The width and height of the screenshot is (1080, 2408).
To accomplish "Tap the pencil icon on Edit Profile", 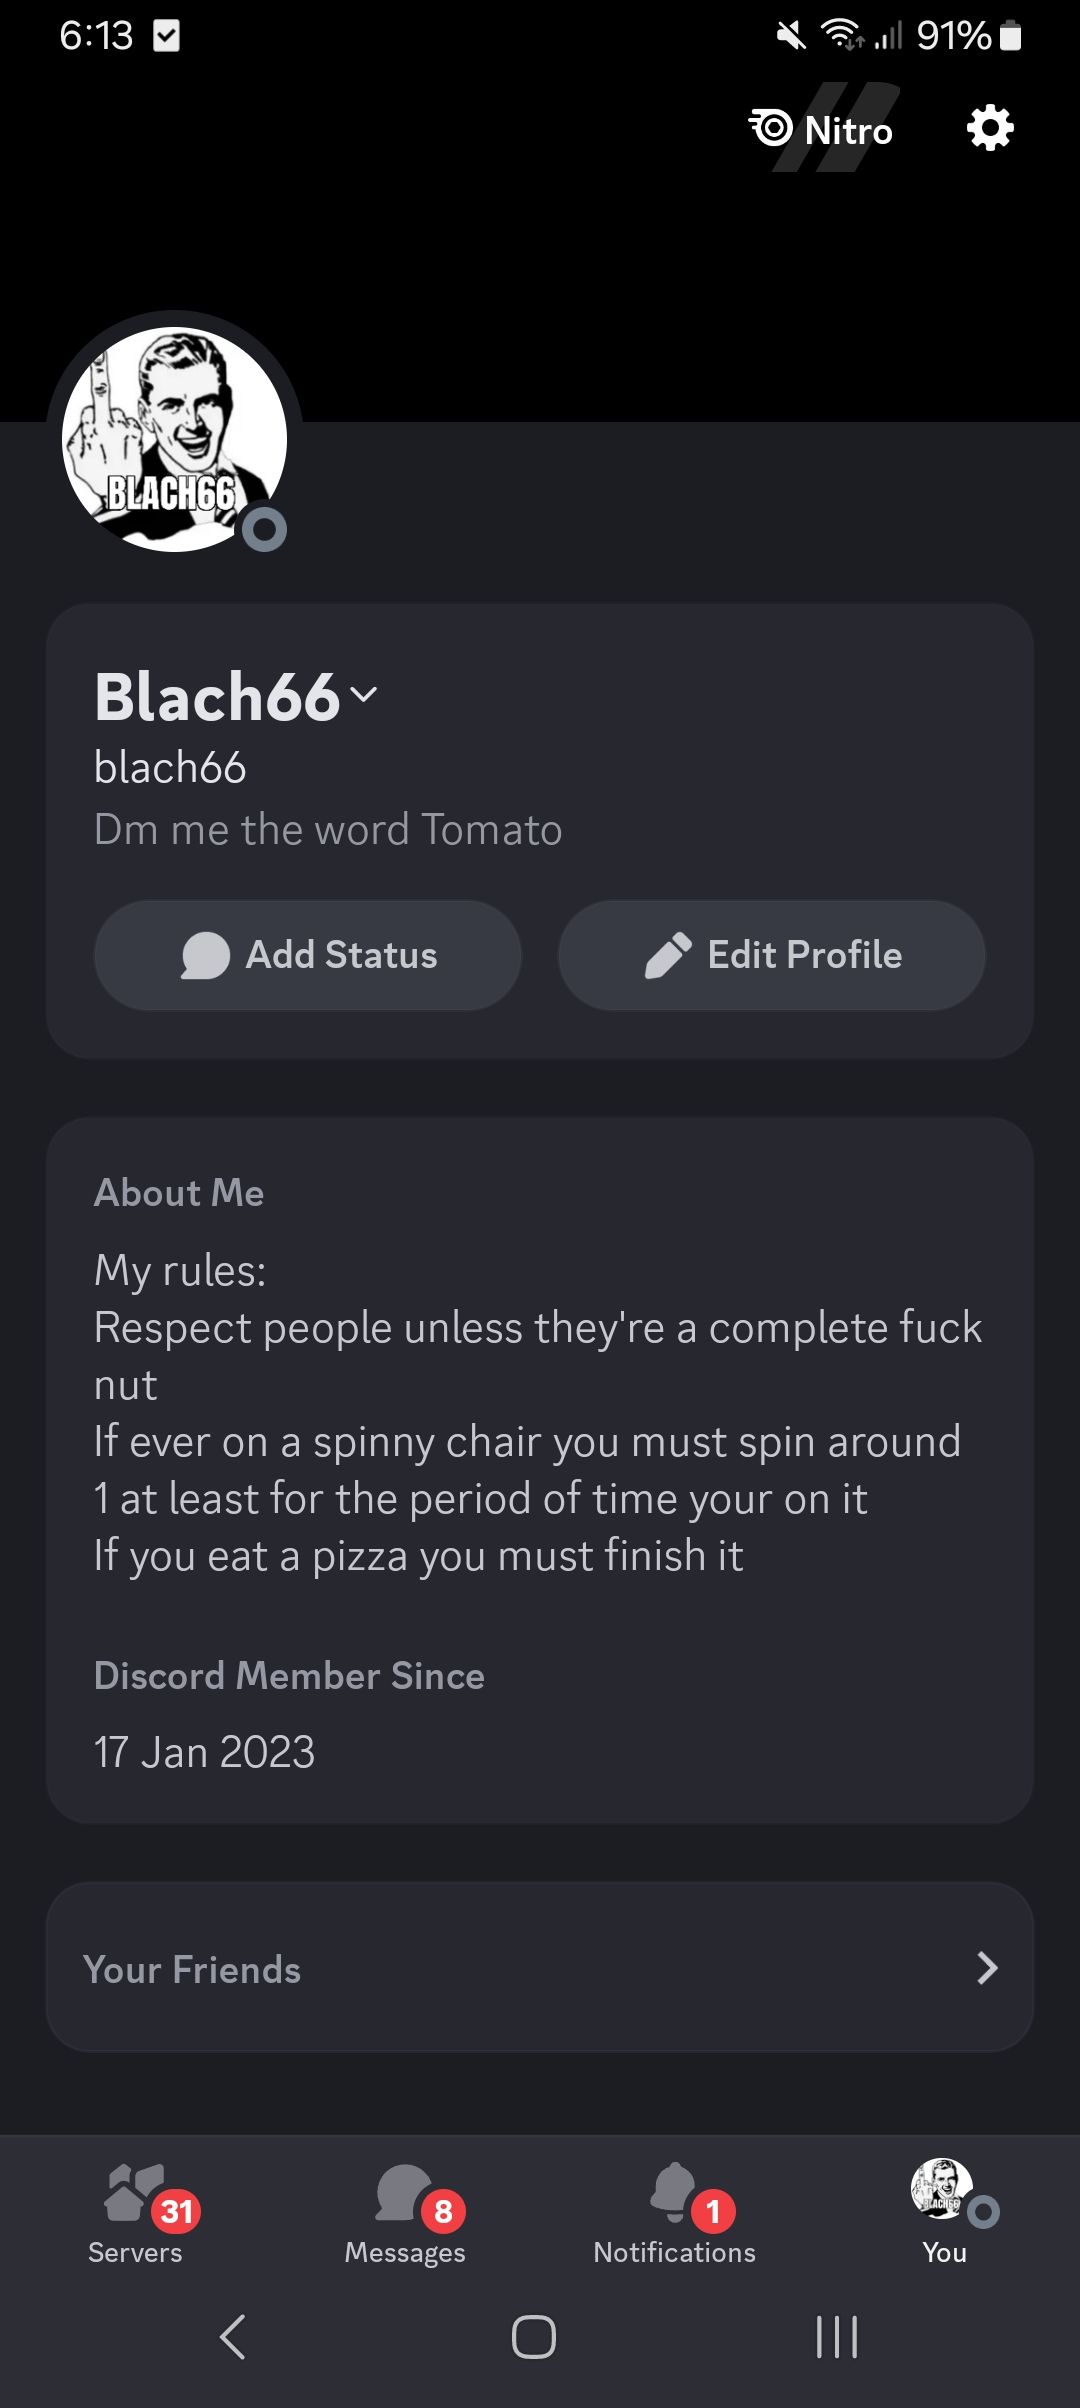I will click(x=668, y=955).
